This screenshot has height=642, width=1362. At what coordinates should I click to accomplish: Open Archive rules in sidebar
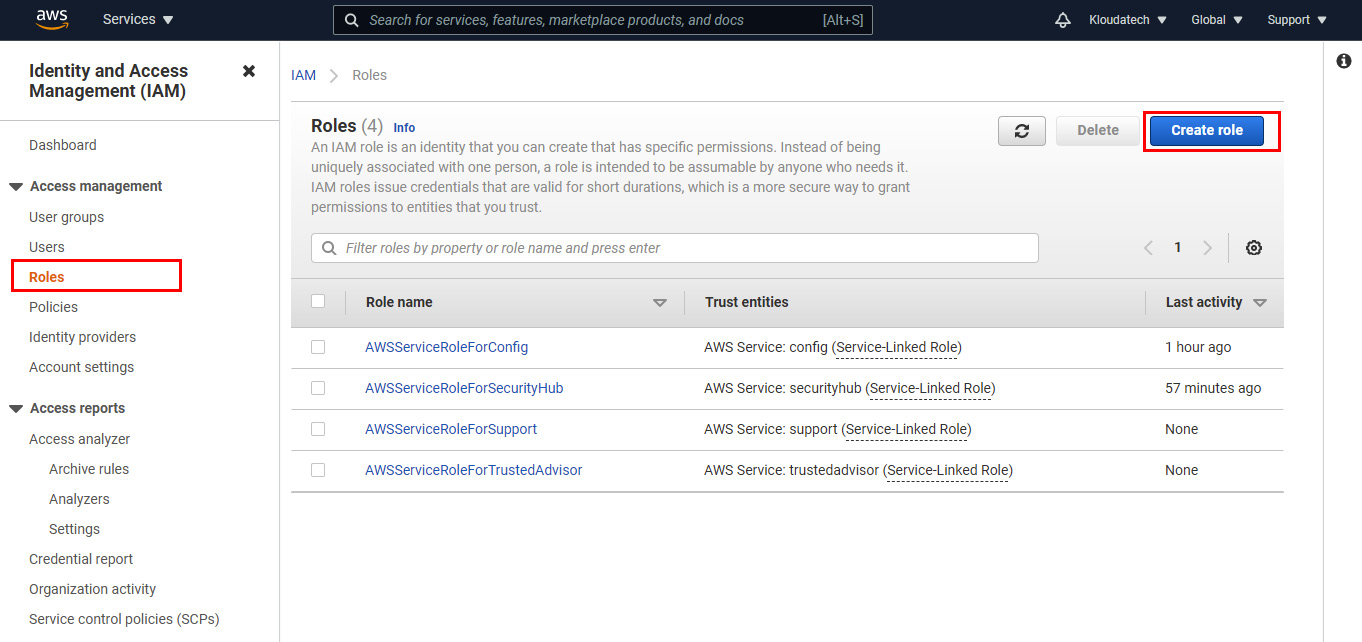[x=89, y=469]
